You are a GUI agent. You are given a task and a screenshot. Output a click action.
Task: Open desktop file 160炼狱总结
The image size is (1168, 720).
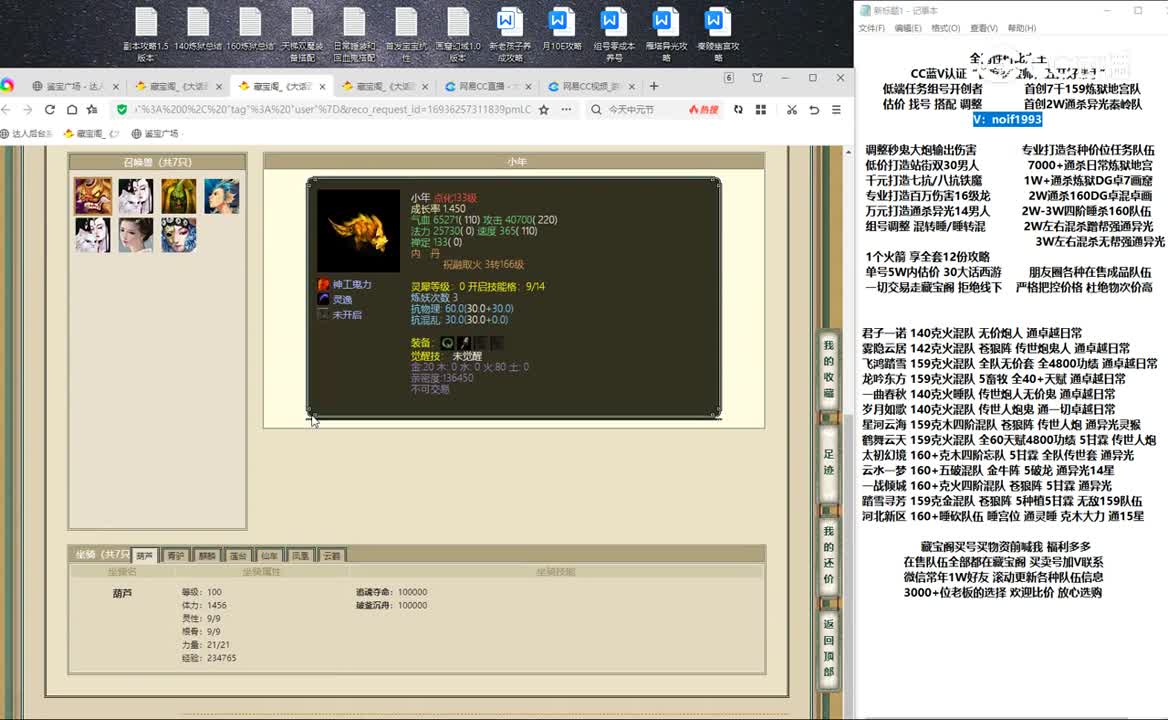(250, 30)
